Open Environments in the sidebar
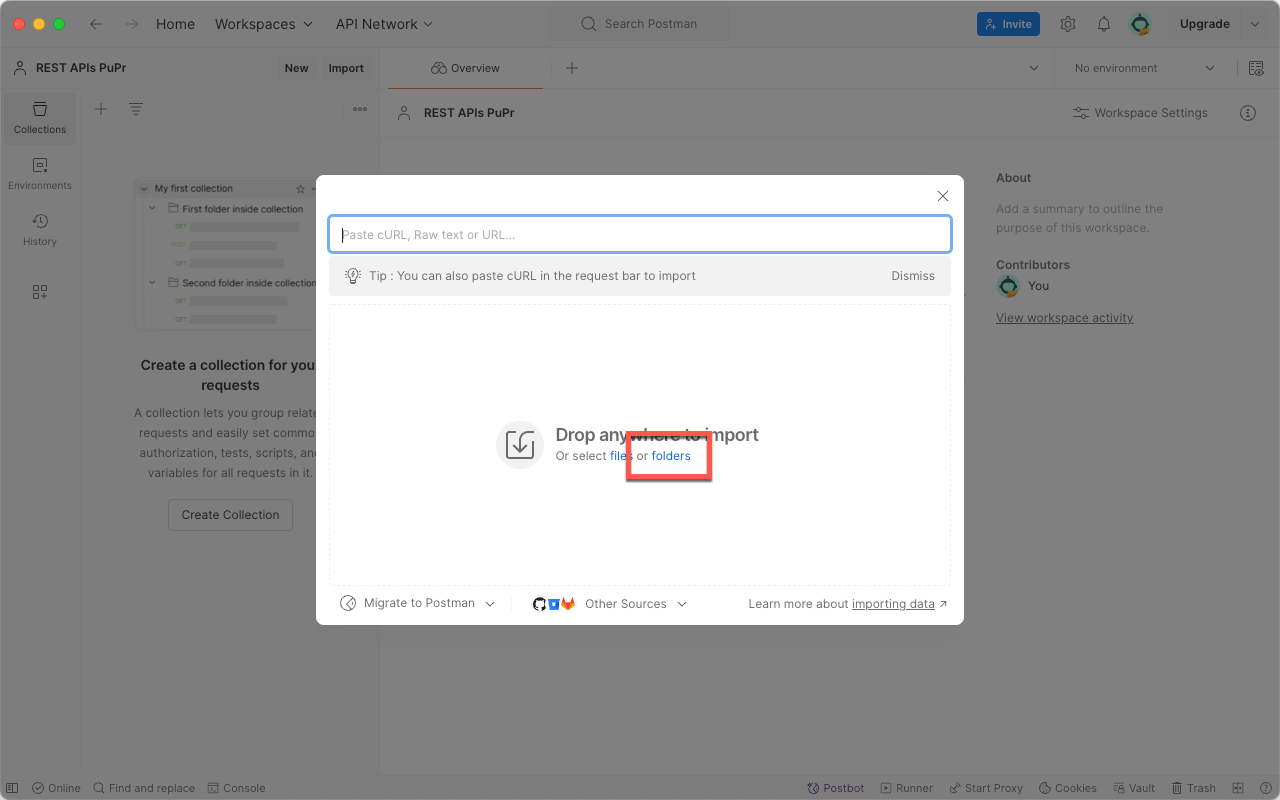This screenshot has width=1280, height=800. tap(40, 174)
